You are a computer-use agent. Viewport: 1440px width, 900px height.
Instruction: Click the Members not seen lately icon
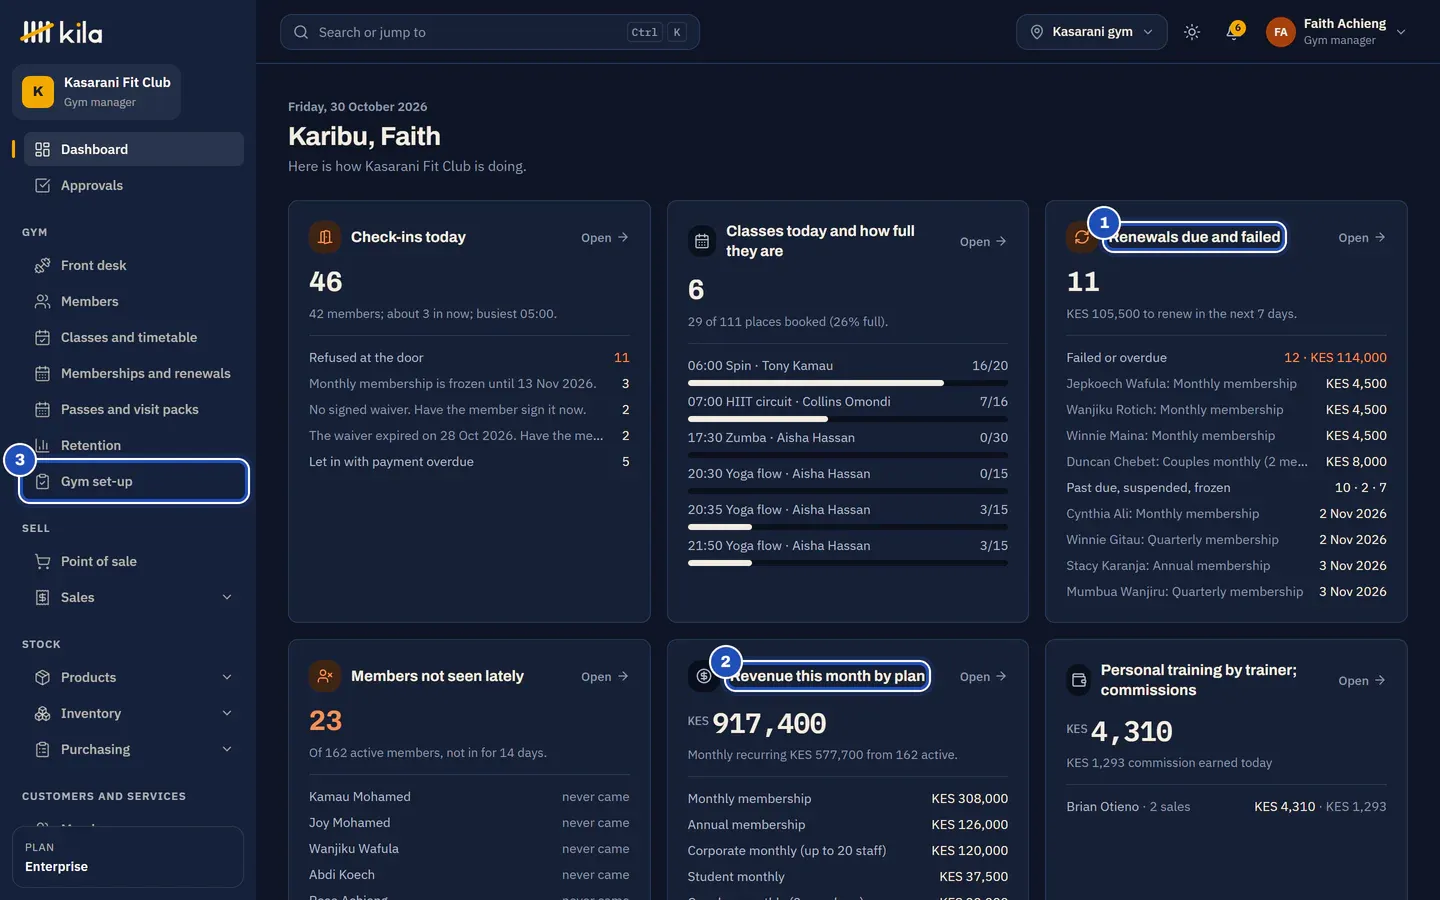point(325,676)
